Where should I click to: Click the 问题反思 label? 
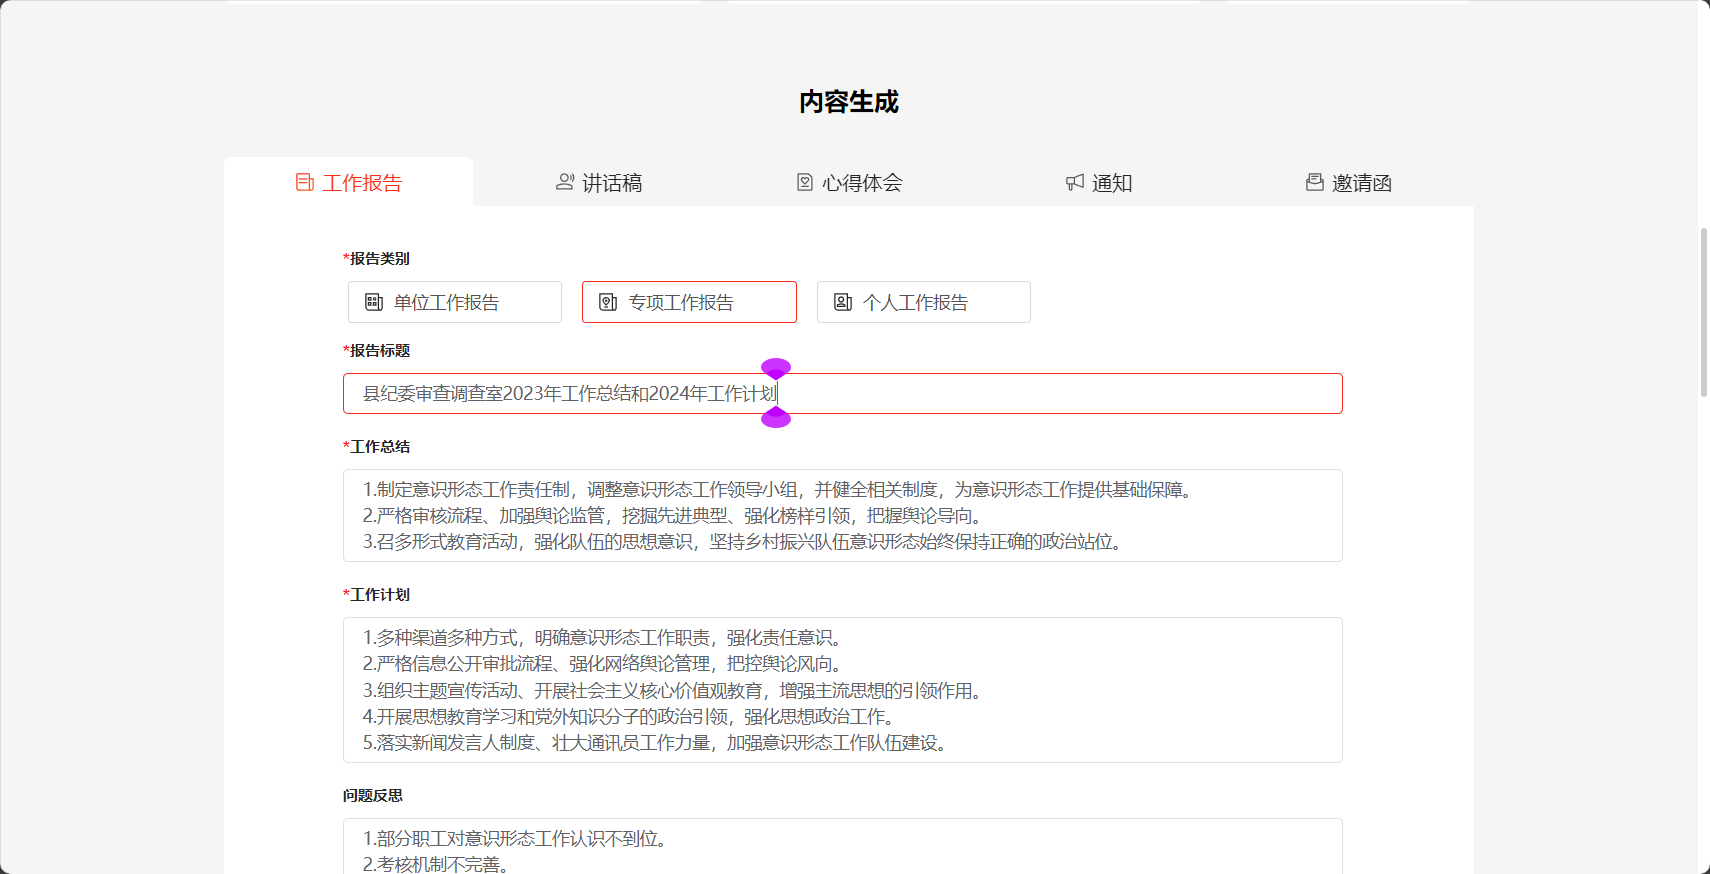(373, 795)
